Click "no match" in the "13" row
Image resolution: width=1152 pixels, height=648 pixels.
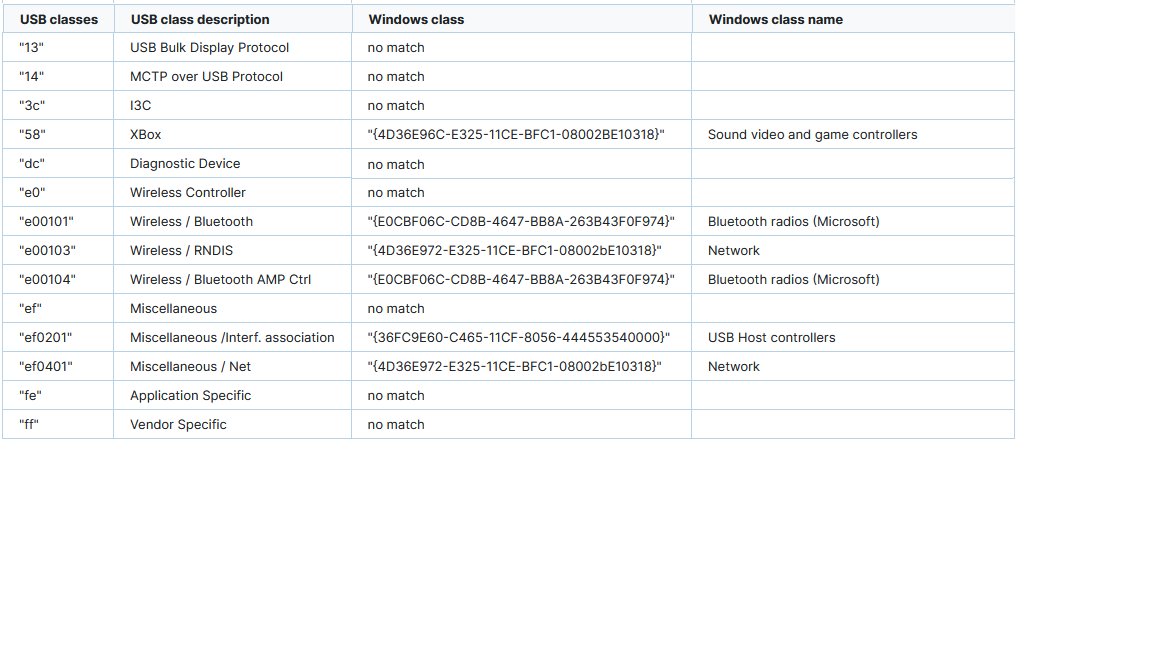pyautogui.click(x=396, y=48)
